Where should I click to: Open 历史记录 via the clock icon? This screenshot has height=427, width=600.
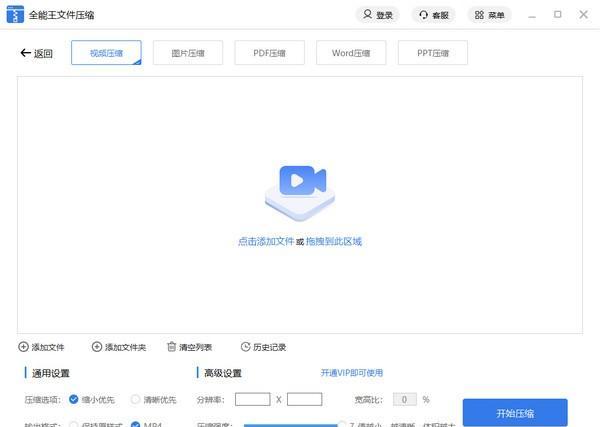(x=245, y=347)
